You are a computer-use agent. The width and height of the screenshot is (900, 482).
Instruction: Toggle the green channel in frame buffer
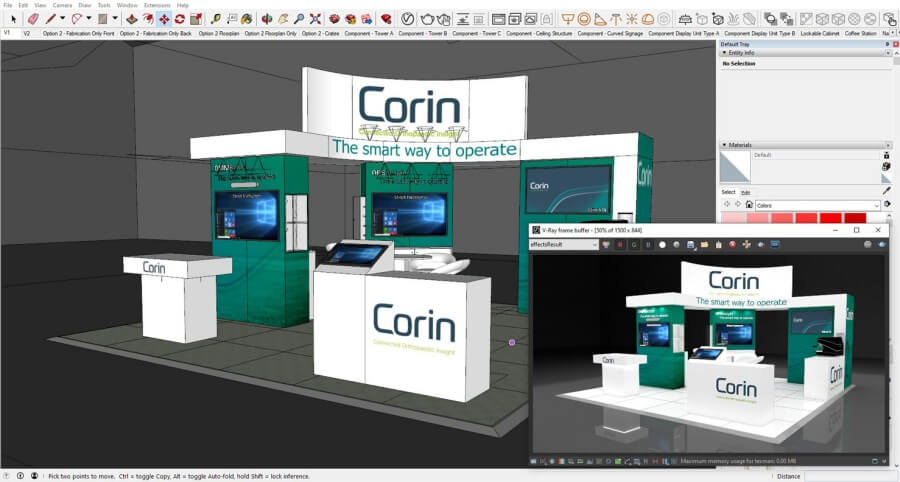click(634, 244)
